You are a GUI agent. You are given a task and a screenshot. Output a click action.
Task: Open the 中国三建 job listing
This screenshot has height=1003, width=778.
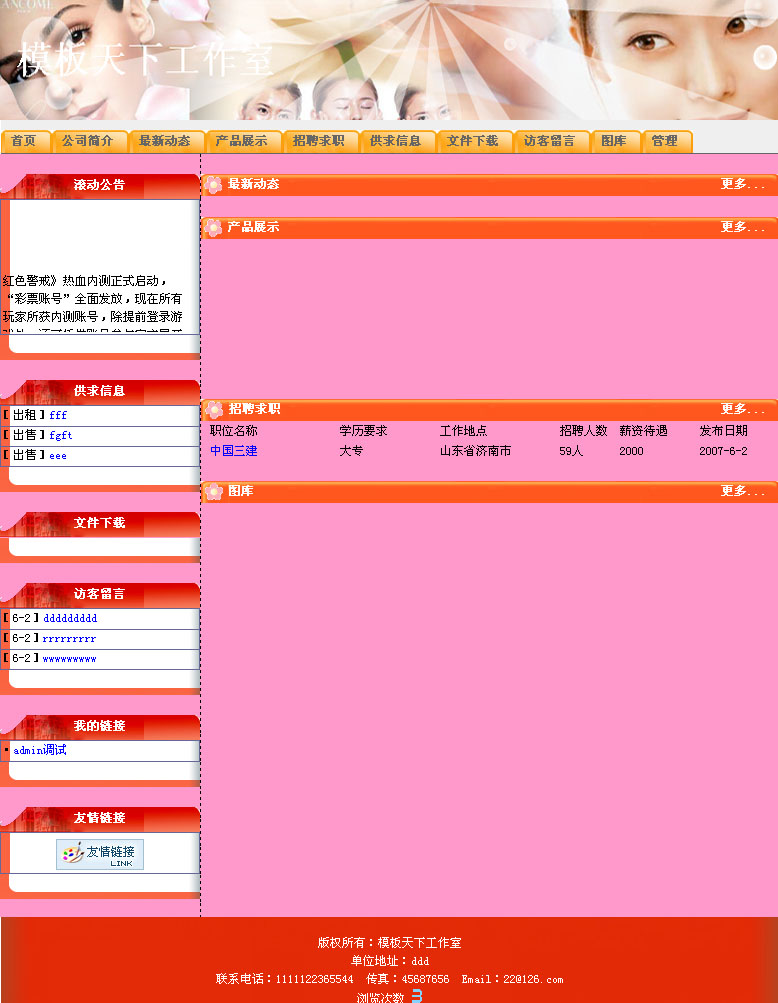(x=233, y=451)
